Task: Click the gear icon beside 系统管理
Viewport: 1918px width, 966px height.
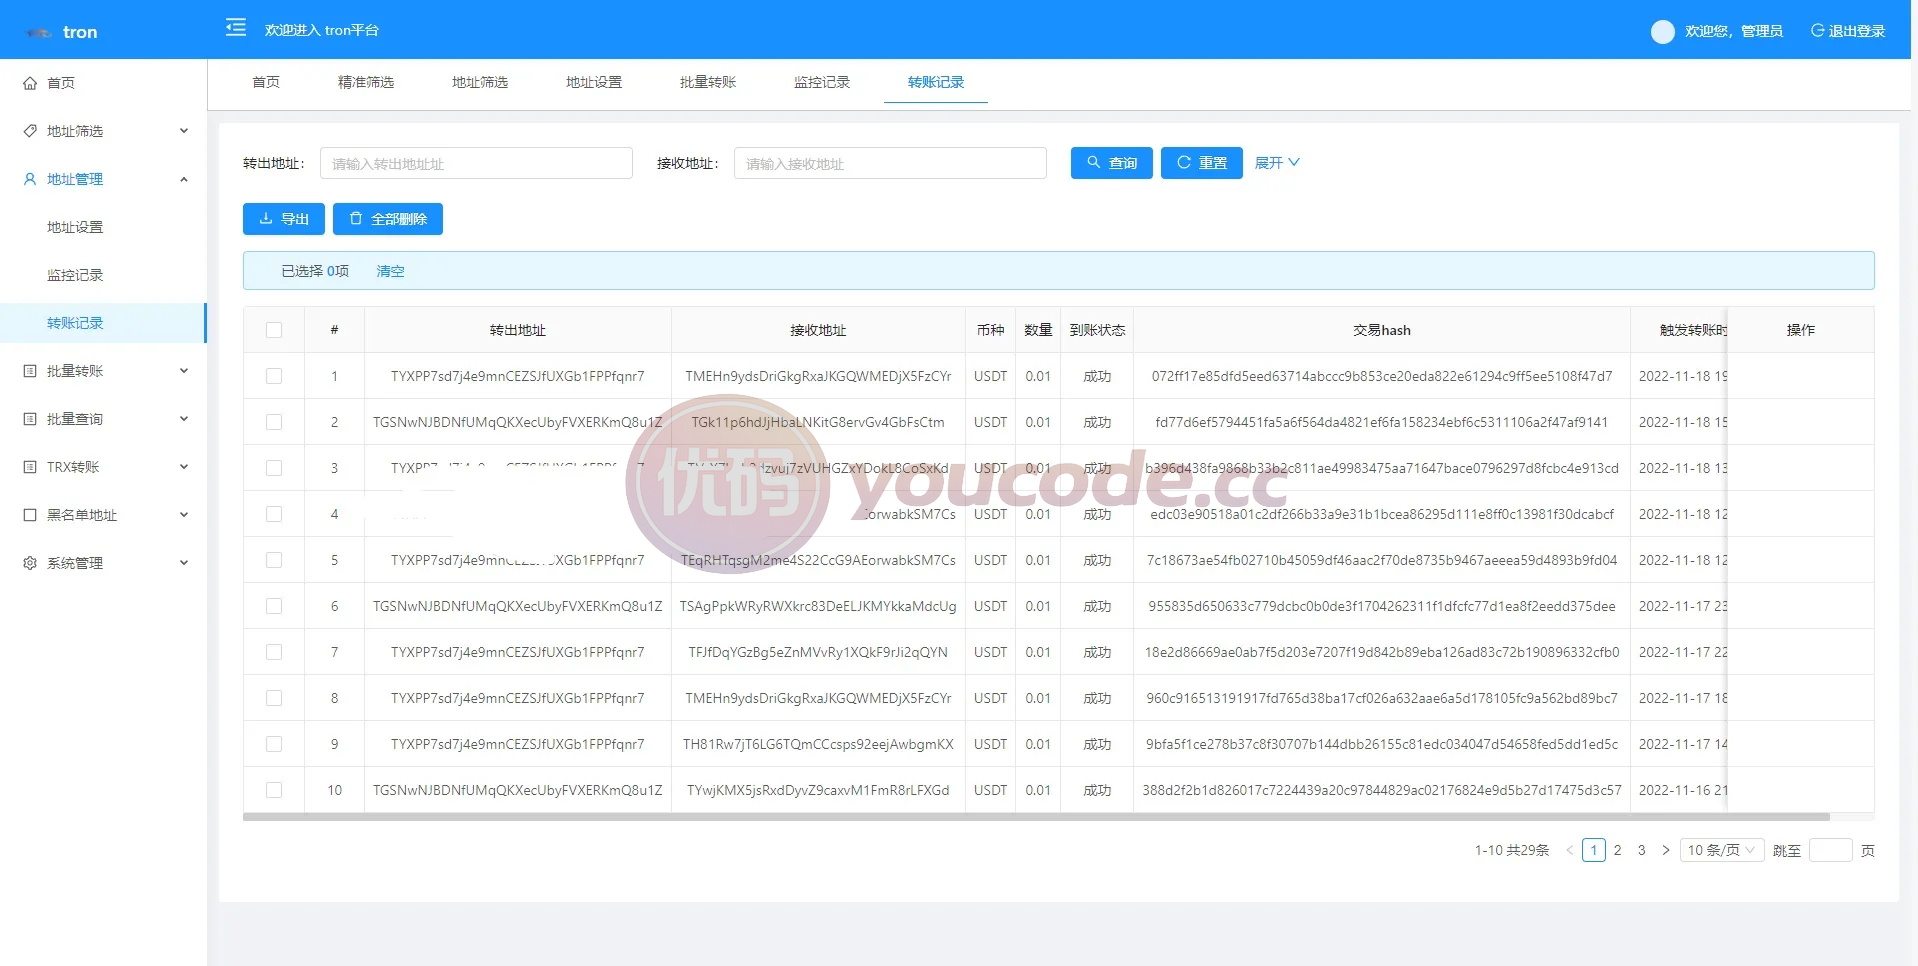Action: pyautogui.click(x=30, y=563)
